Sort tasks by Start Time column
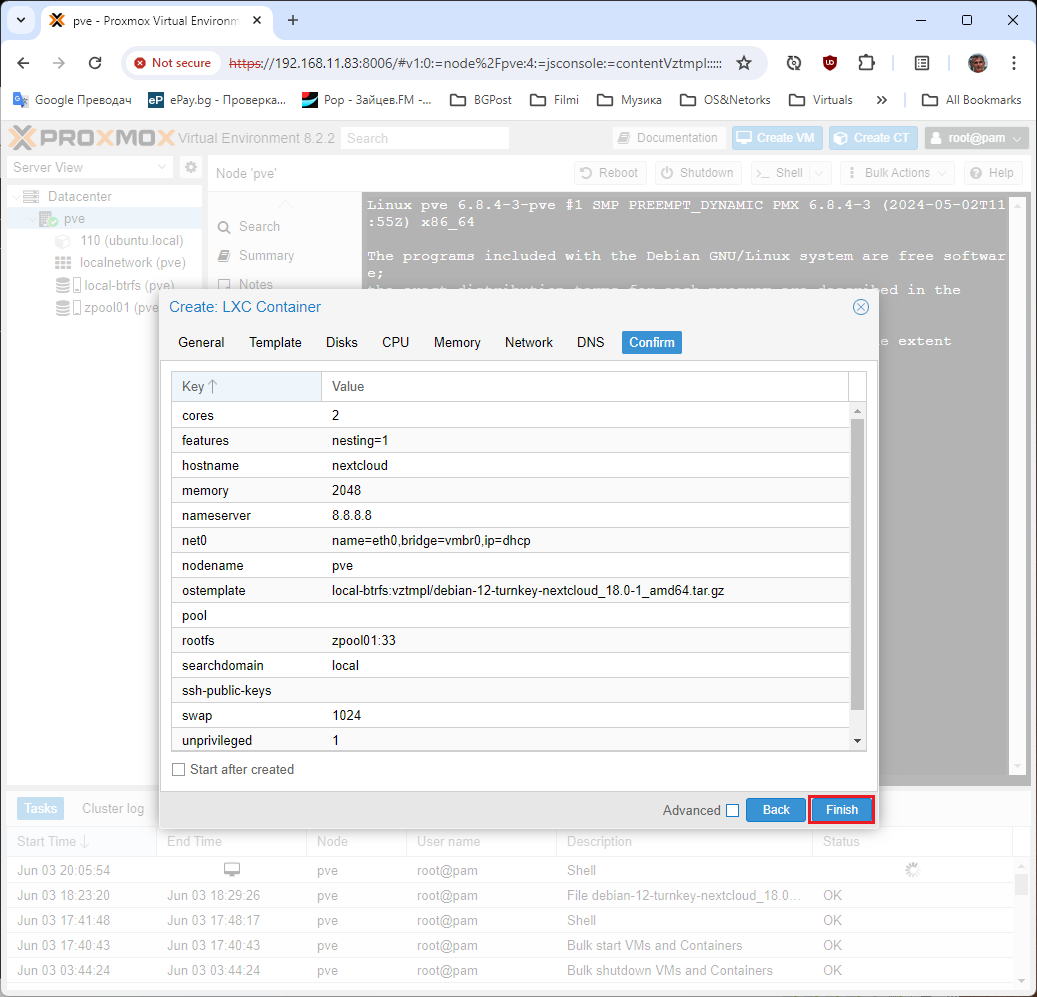Viewport: 1037px width, 997px height. [x=82, y=842]
